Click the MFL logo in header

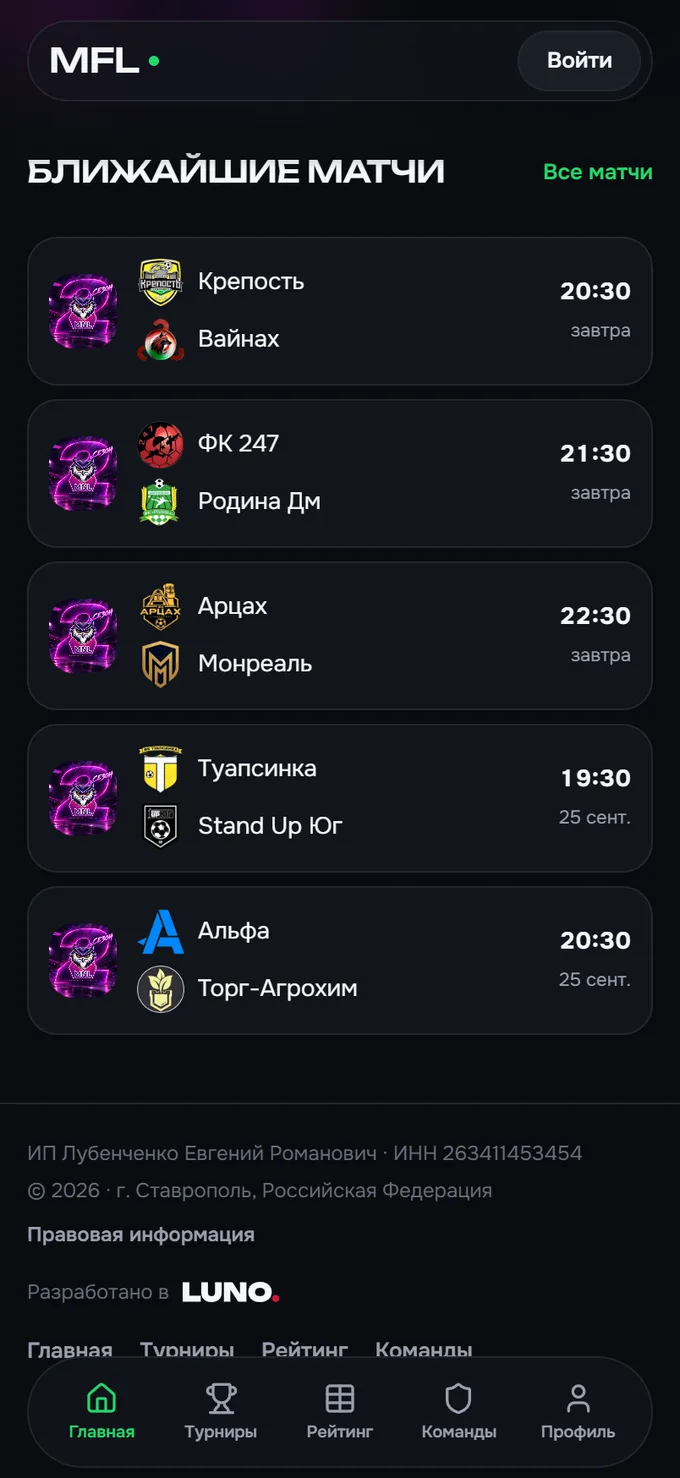[x=104, y=61]
